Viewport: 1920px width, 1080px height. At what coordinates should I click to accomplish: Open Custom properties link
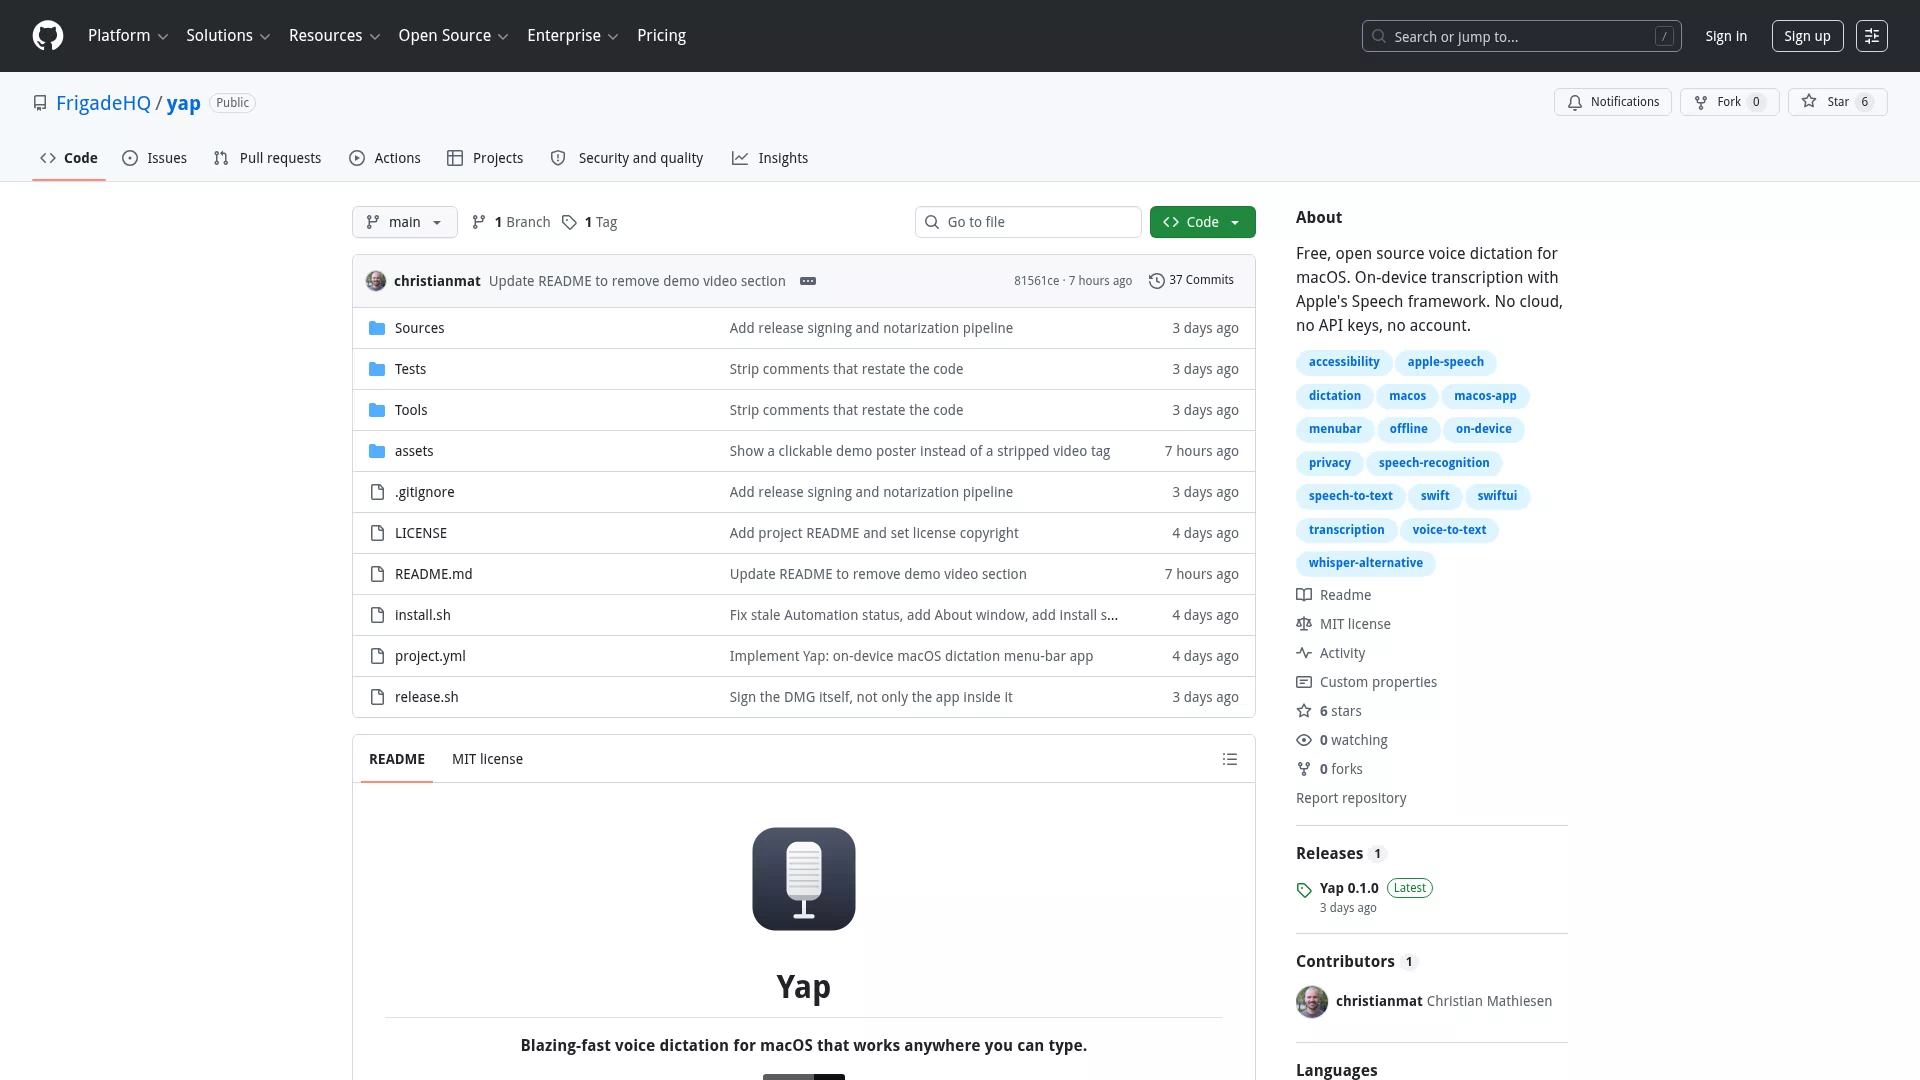1367,682
